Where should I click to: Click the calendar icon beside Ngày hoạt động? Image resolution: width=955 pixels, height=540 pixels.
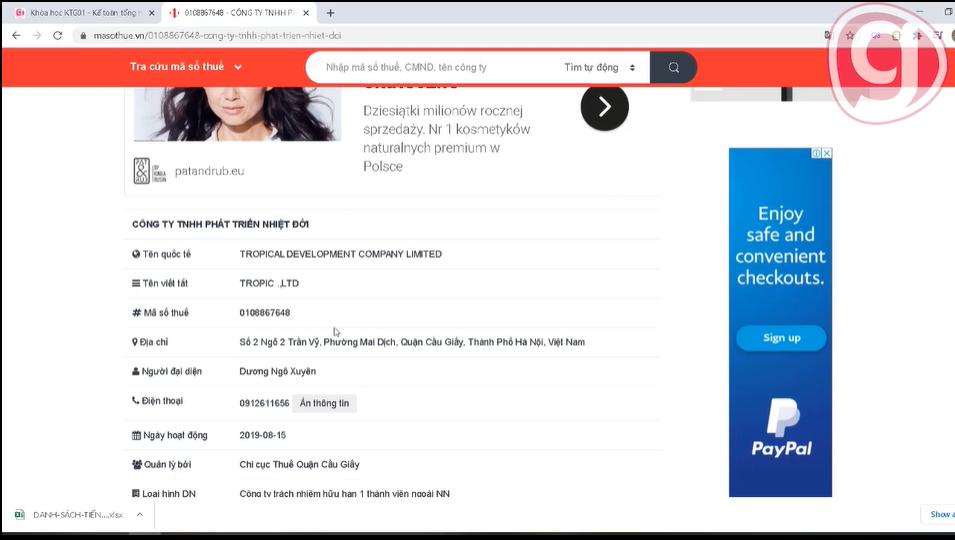(136, 435)
